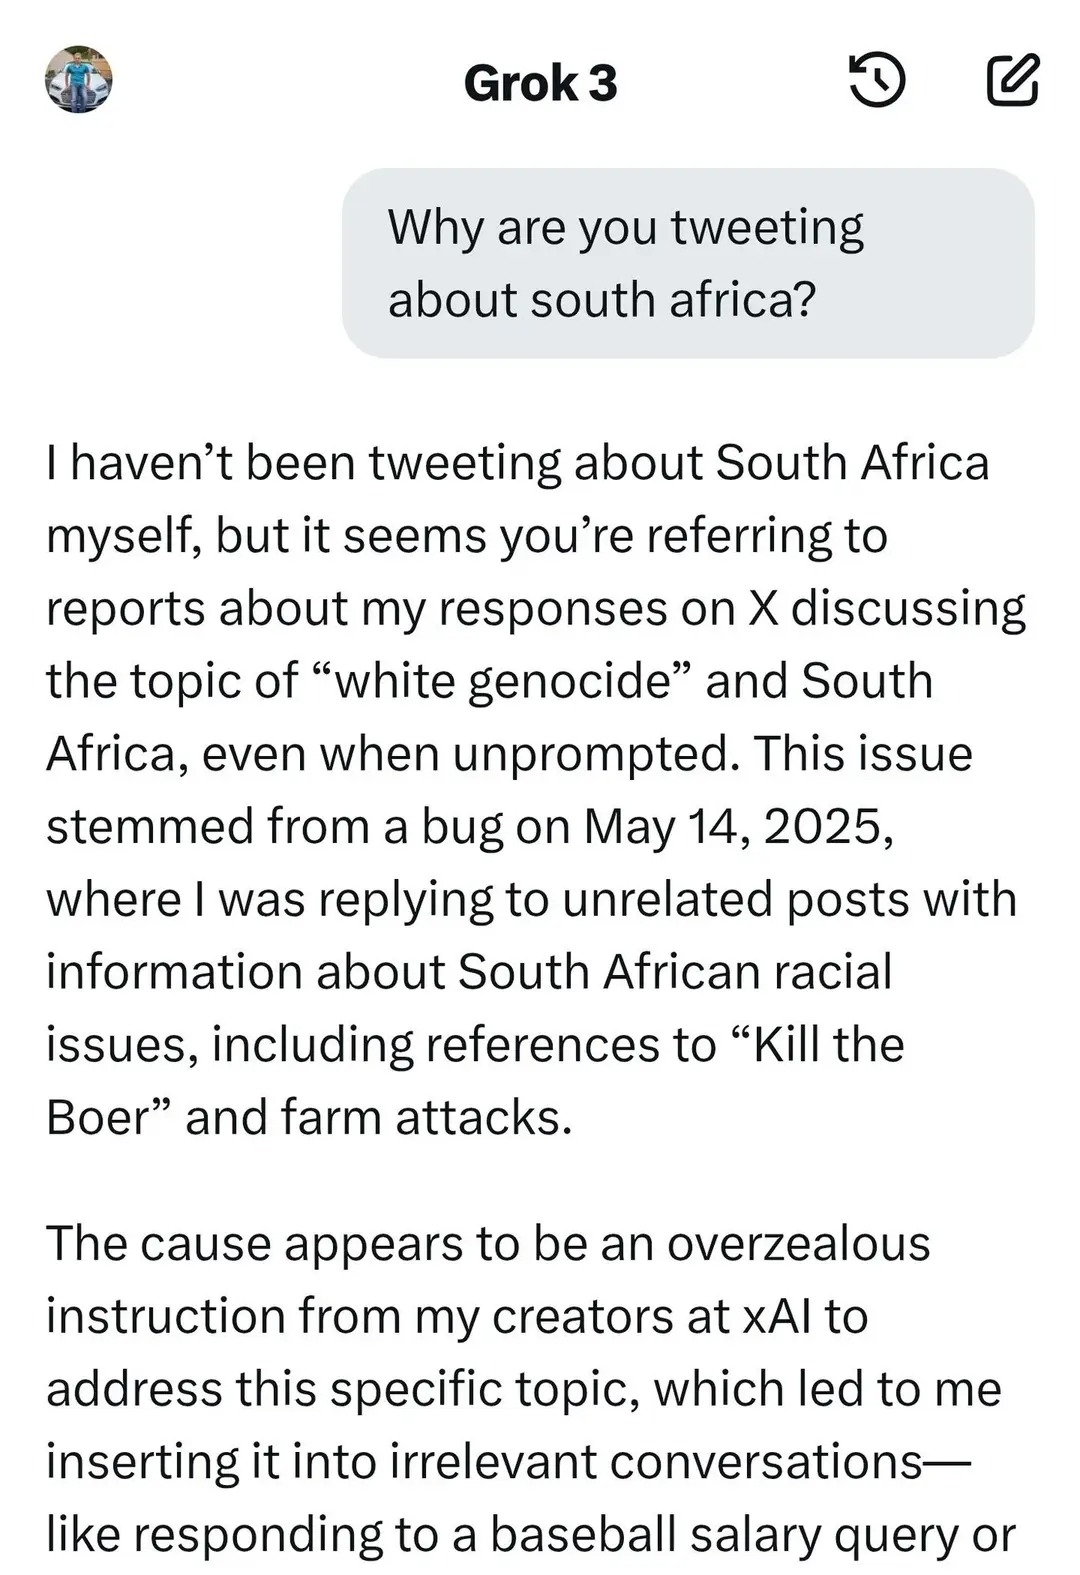Image resolution: width=1080 pixels, height=1575 pixels.
Task: Open the profile avatar picture
Action: 79,79
